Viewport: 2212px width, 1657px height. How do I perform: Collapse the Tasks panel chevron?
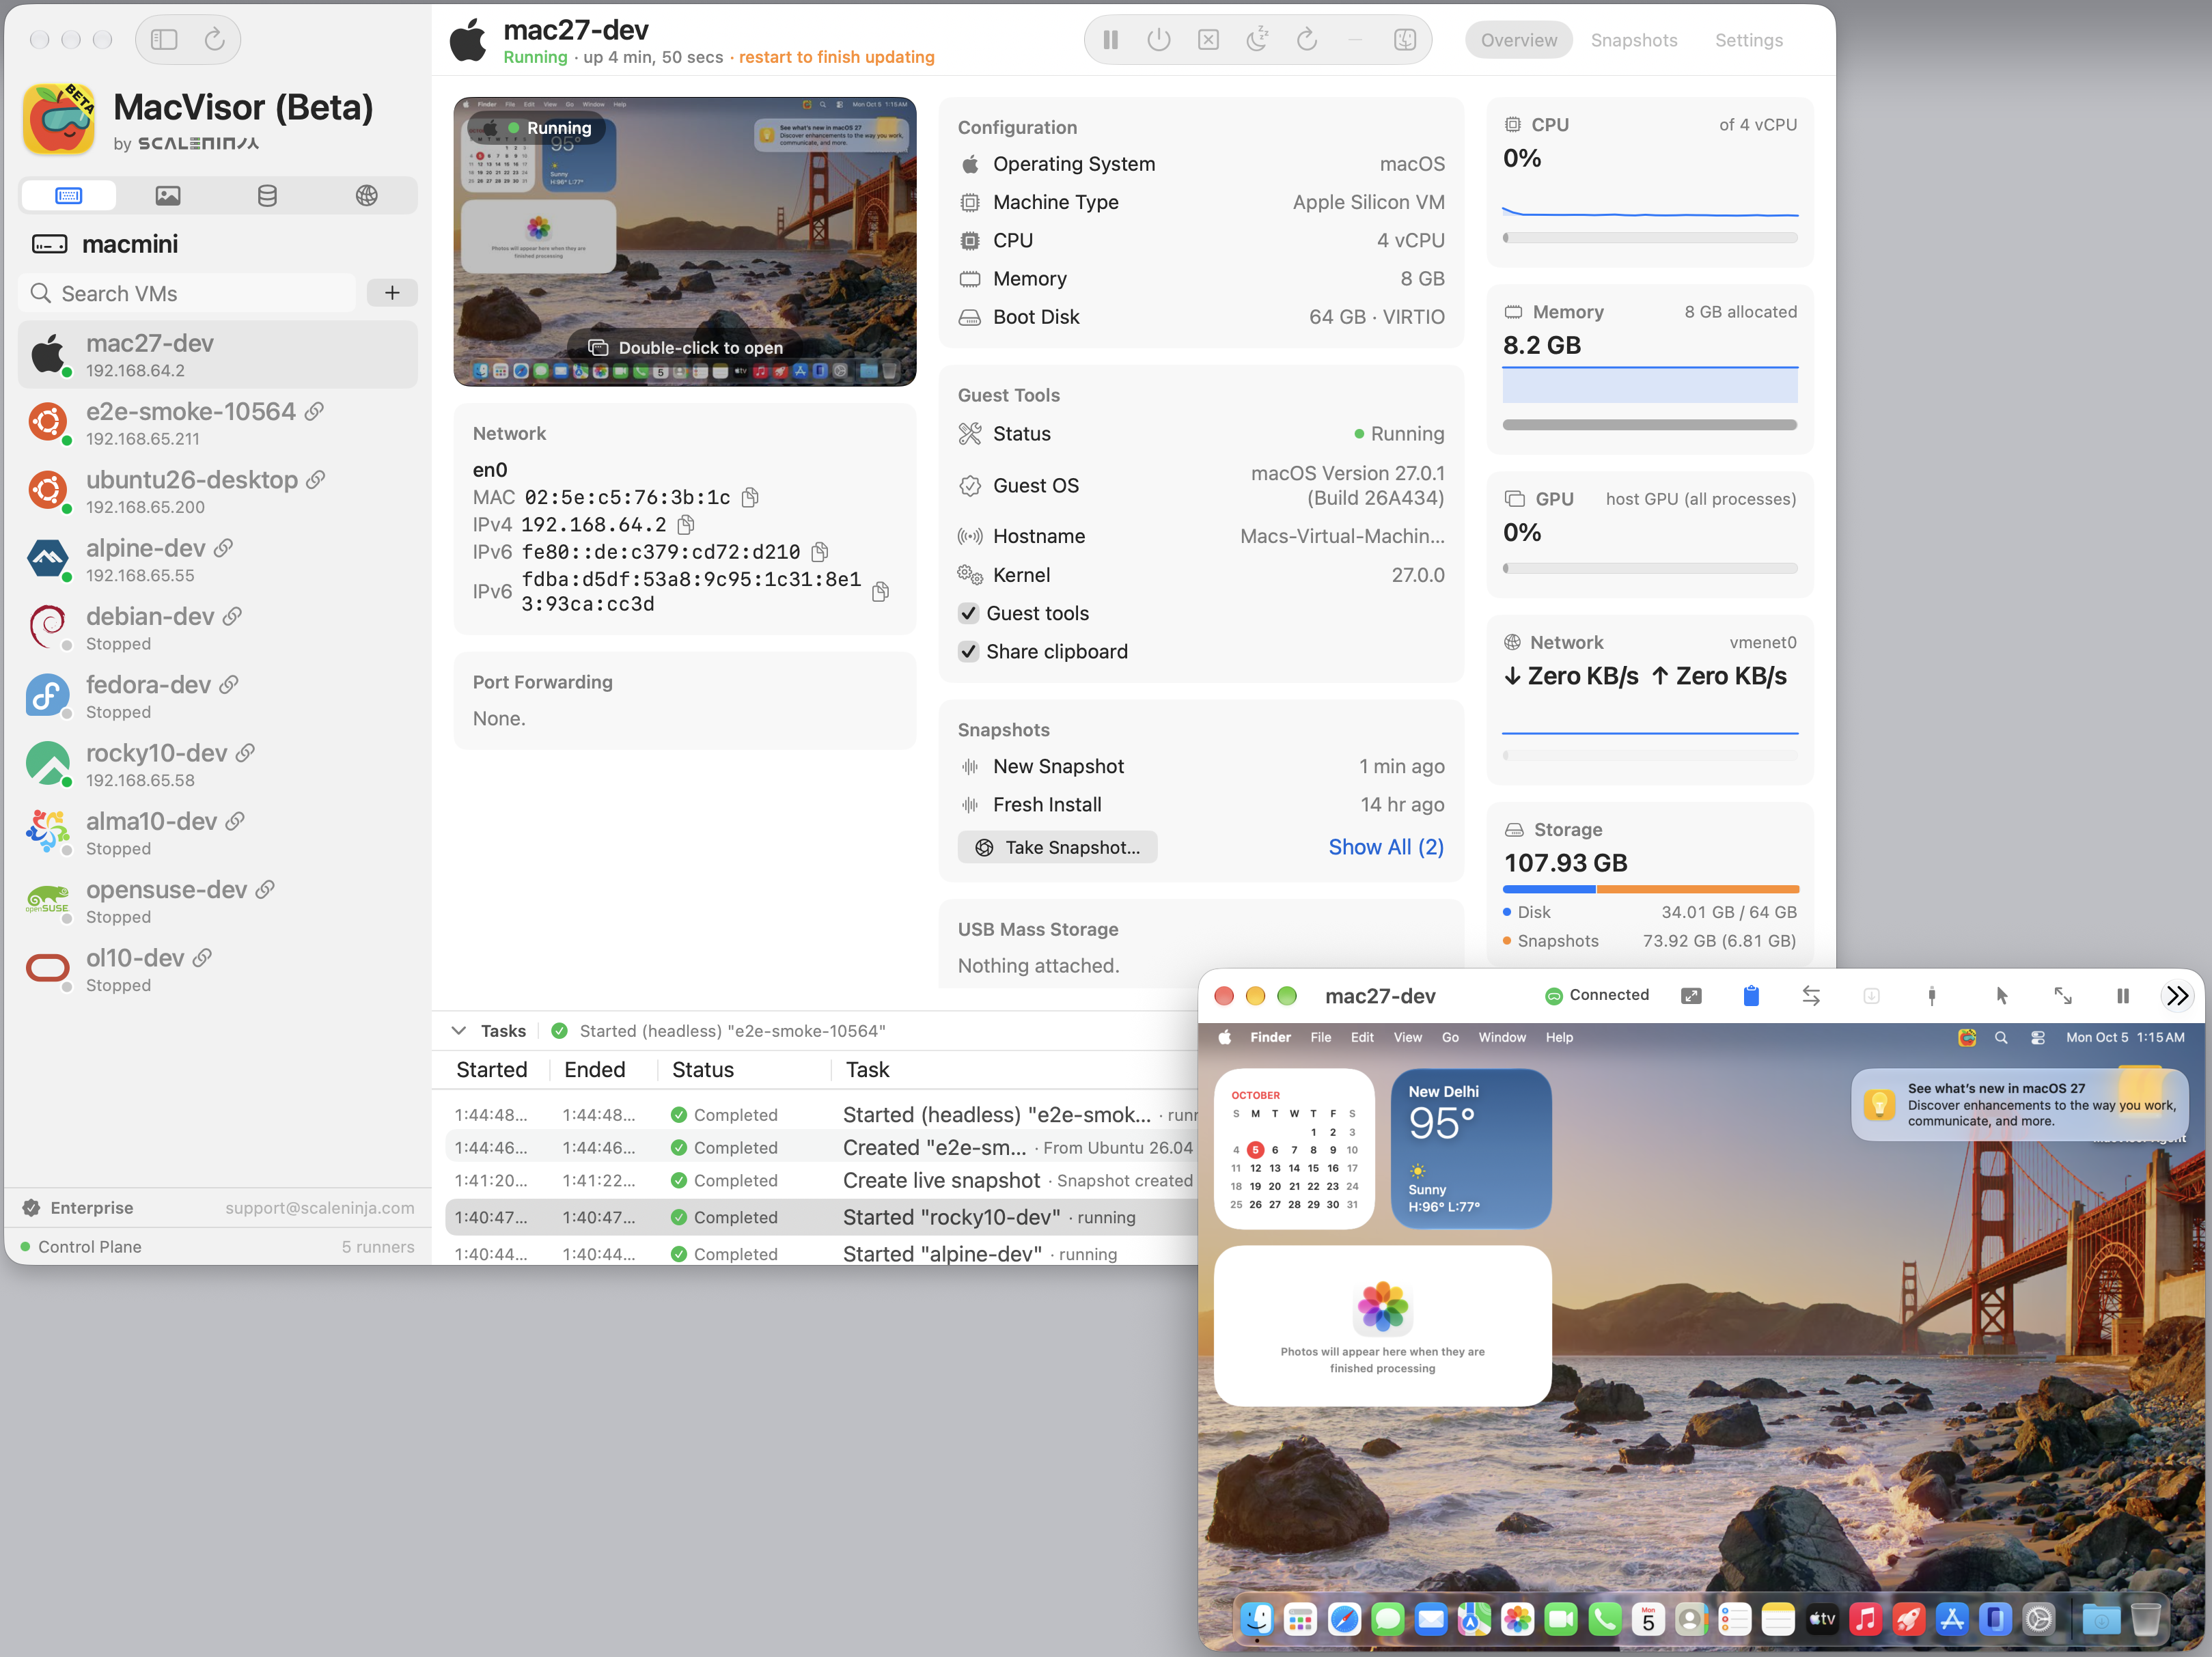459,1031
